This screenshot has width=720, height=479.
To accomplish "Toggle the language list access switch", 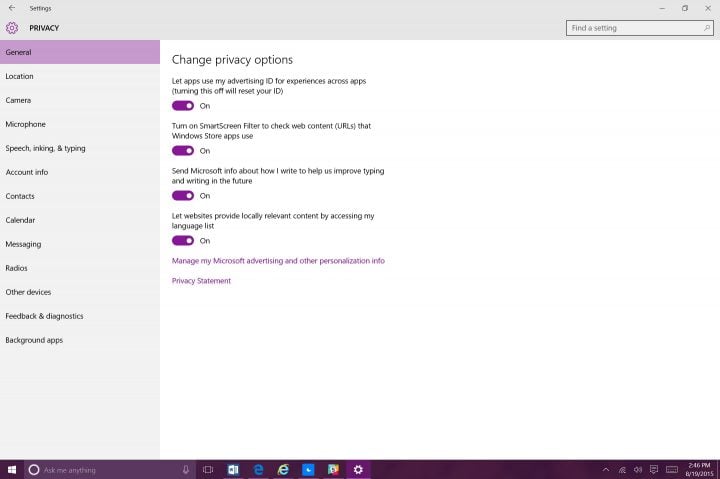I will tap(183, 241).
